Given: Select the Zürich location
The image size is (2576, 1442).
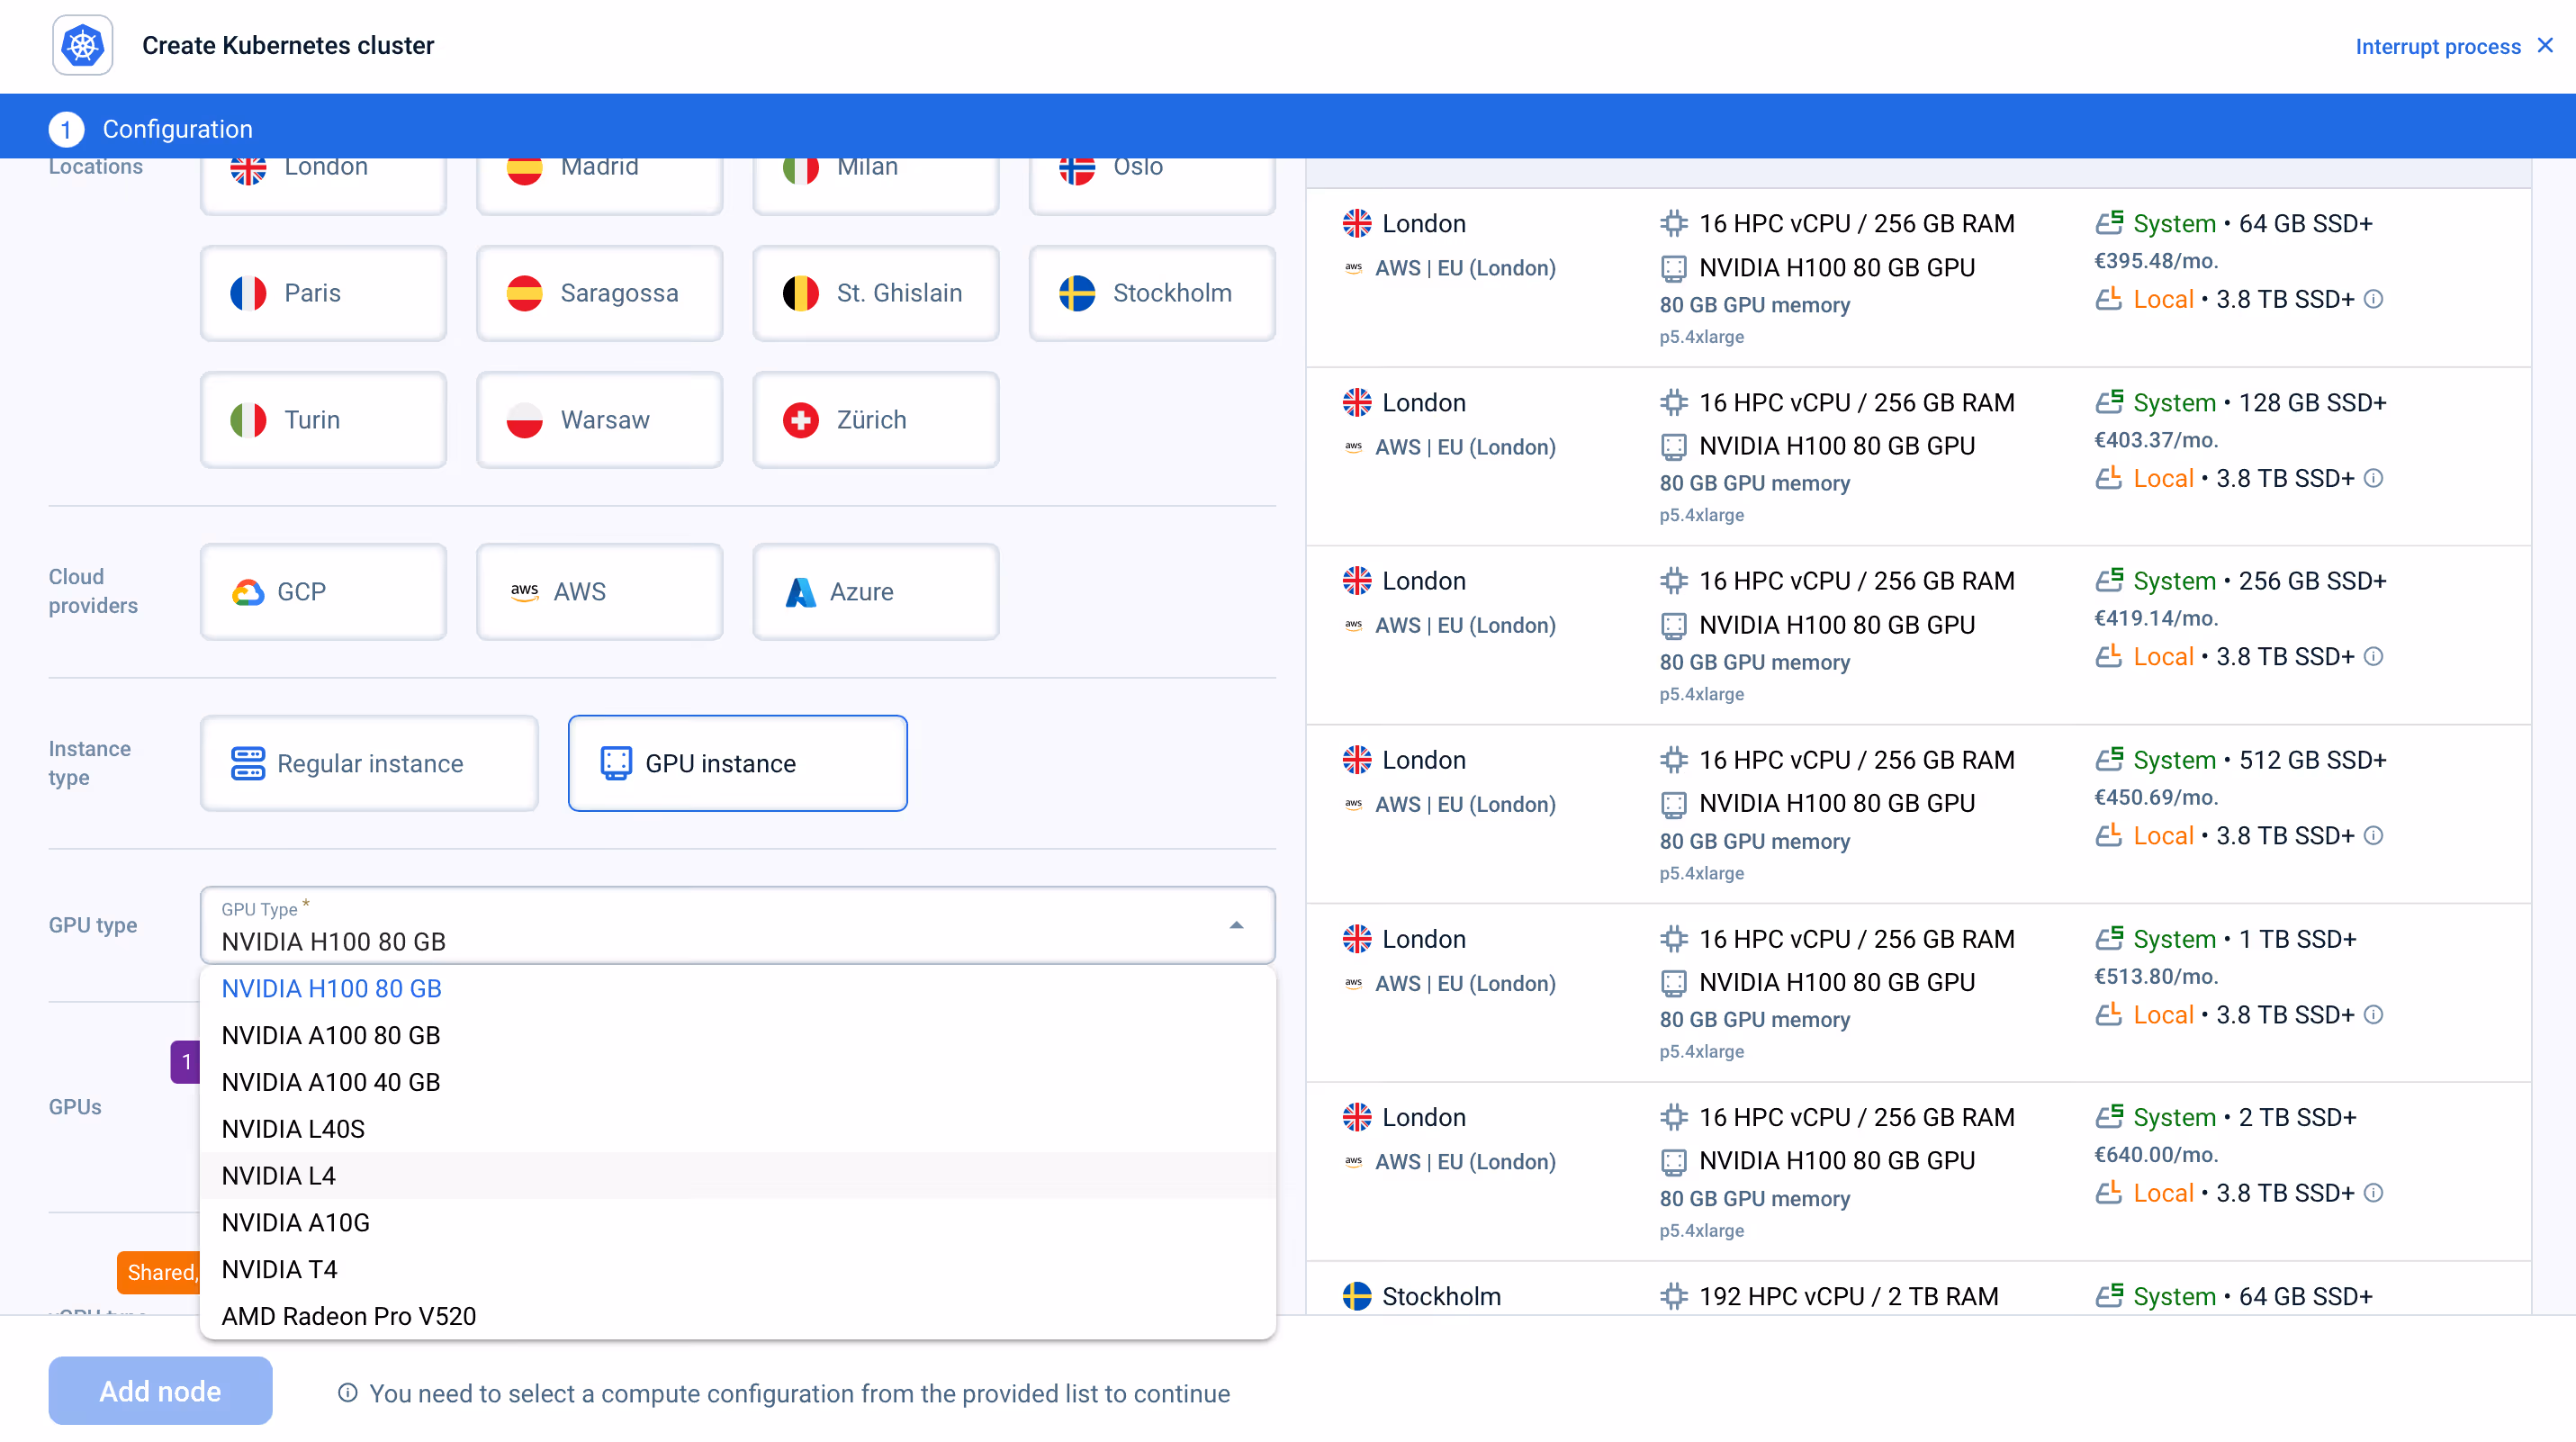Looking at the screenshot, I should click(875, 420).
